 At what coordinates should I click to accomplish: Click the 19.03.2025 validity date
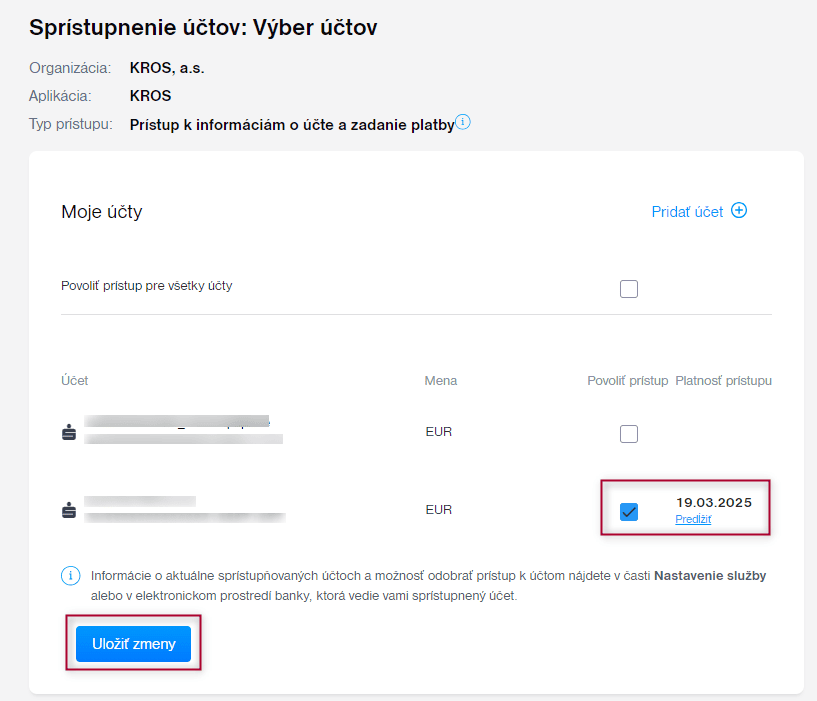coord(713,502)
